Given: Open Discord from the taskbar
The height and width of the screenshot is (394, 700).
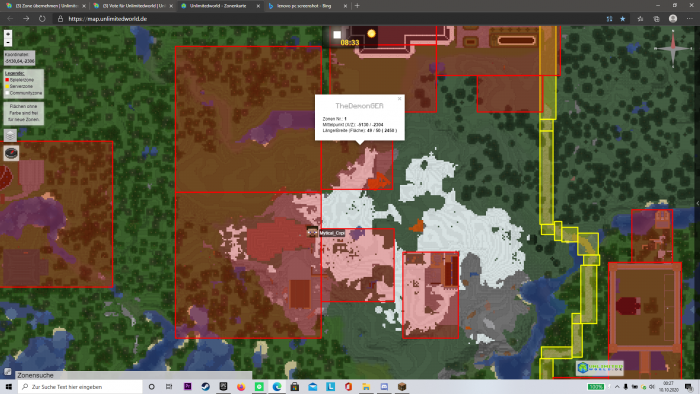Looking at the screenshot, I should (x=384, y=387).
